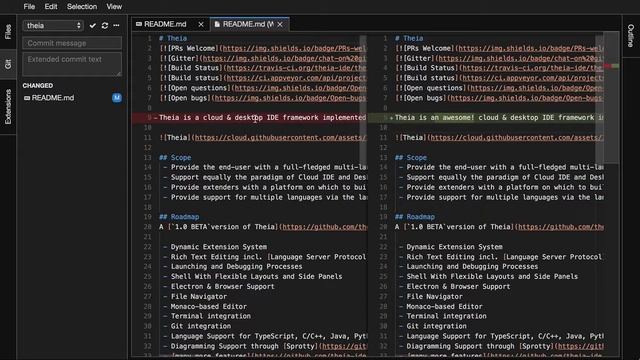Viewport: 640px width, 360px height.
Task: Click the file icon on the README.md diff tab
Action: point(217,24)
